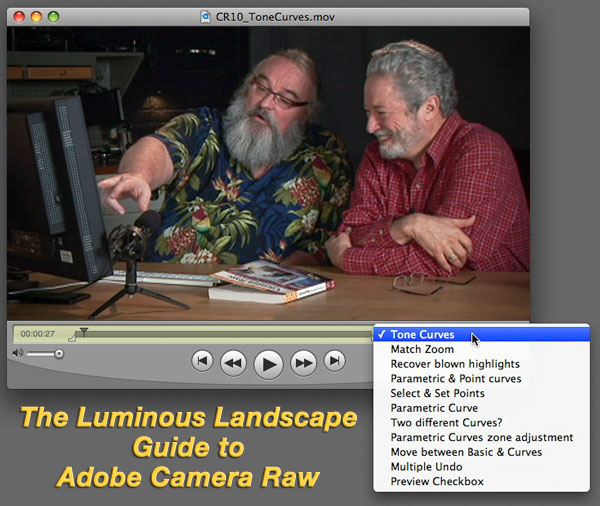
Task: Click the 00:00:27 timecode display
Action: click(x=38, y=334)
